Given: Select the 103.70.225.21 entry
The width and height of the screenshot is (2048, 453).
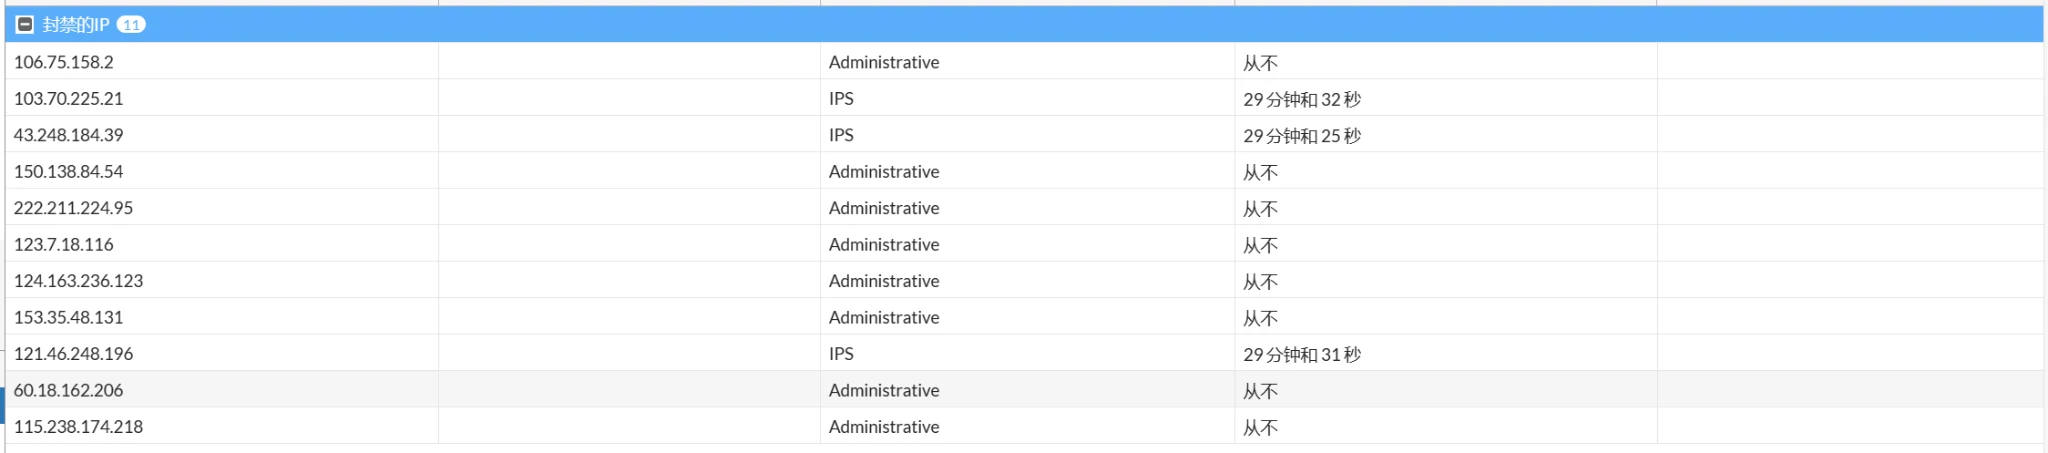Looking at the screenshot, I should [x=69, y=99].
